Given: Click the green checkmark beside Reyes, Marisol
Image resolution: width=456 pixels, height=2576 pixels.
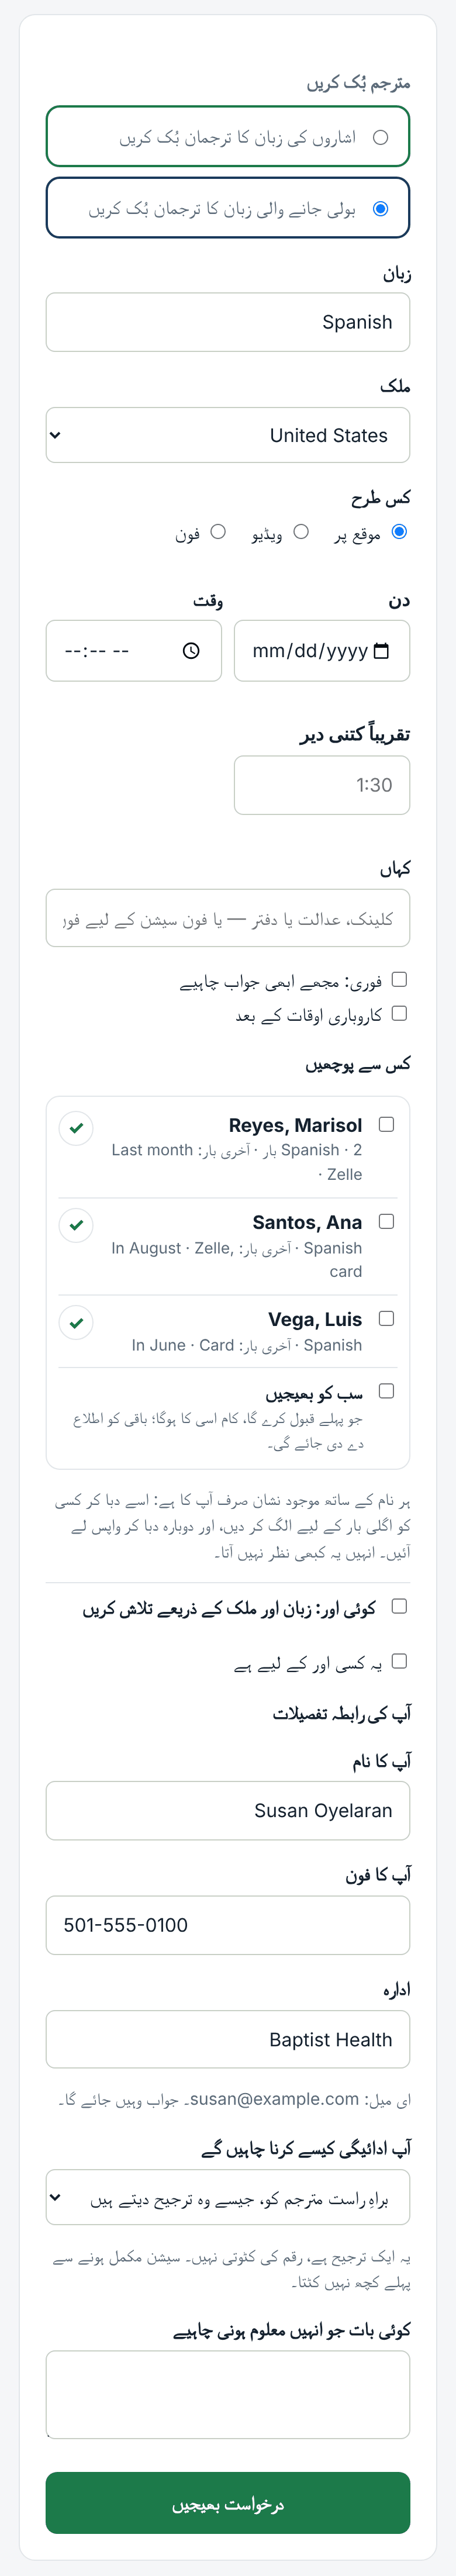Looking at the screenshot, I should 76,1128.
